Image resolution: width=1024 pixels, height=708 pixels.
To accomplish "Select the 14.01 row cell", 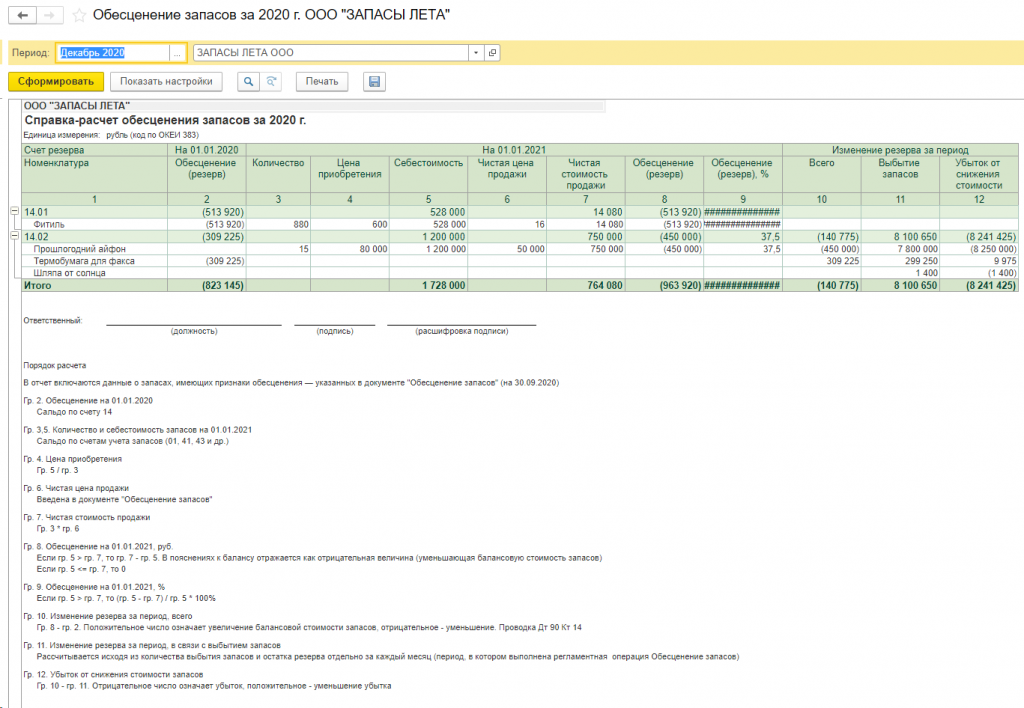I will click(x=94, y=212).
